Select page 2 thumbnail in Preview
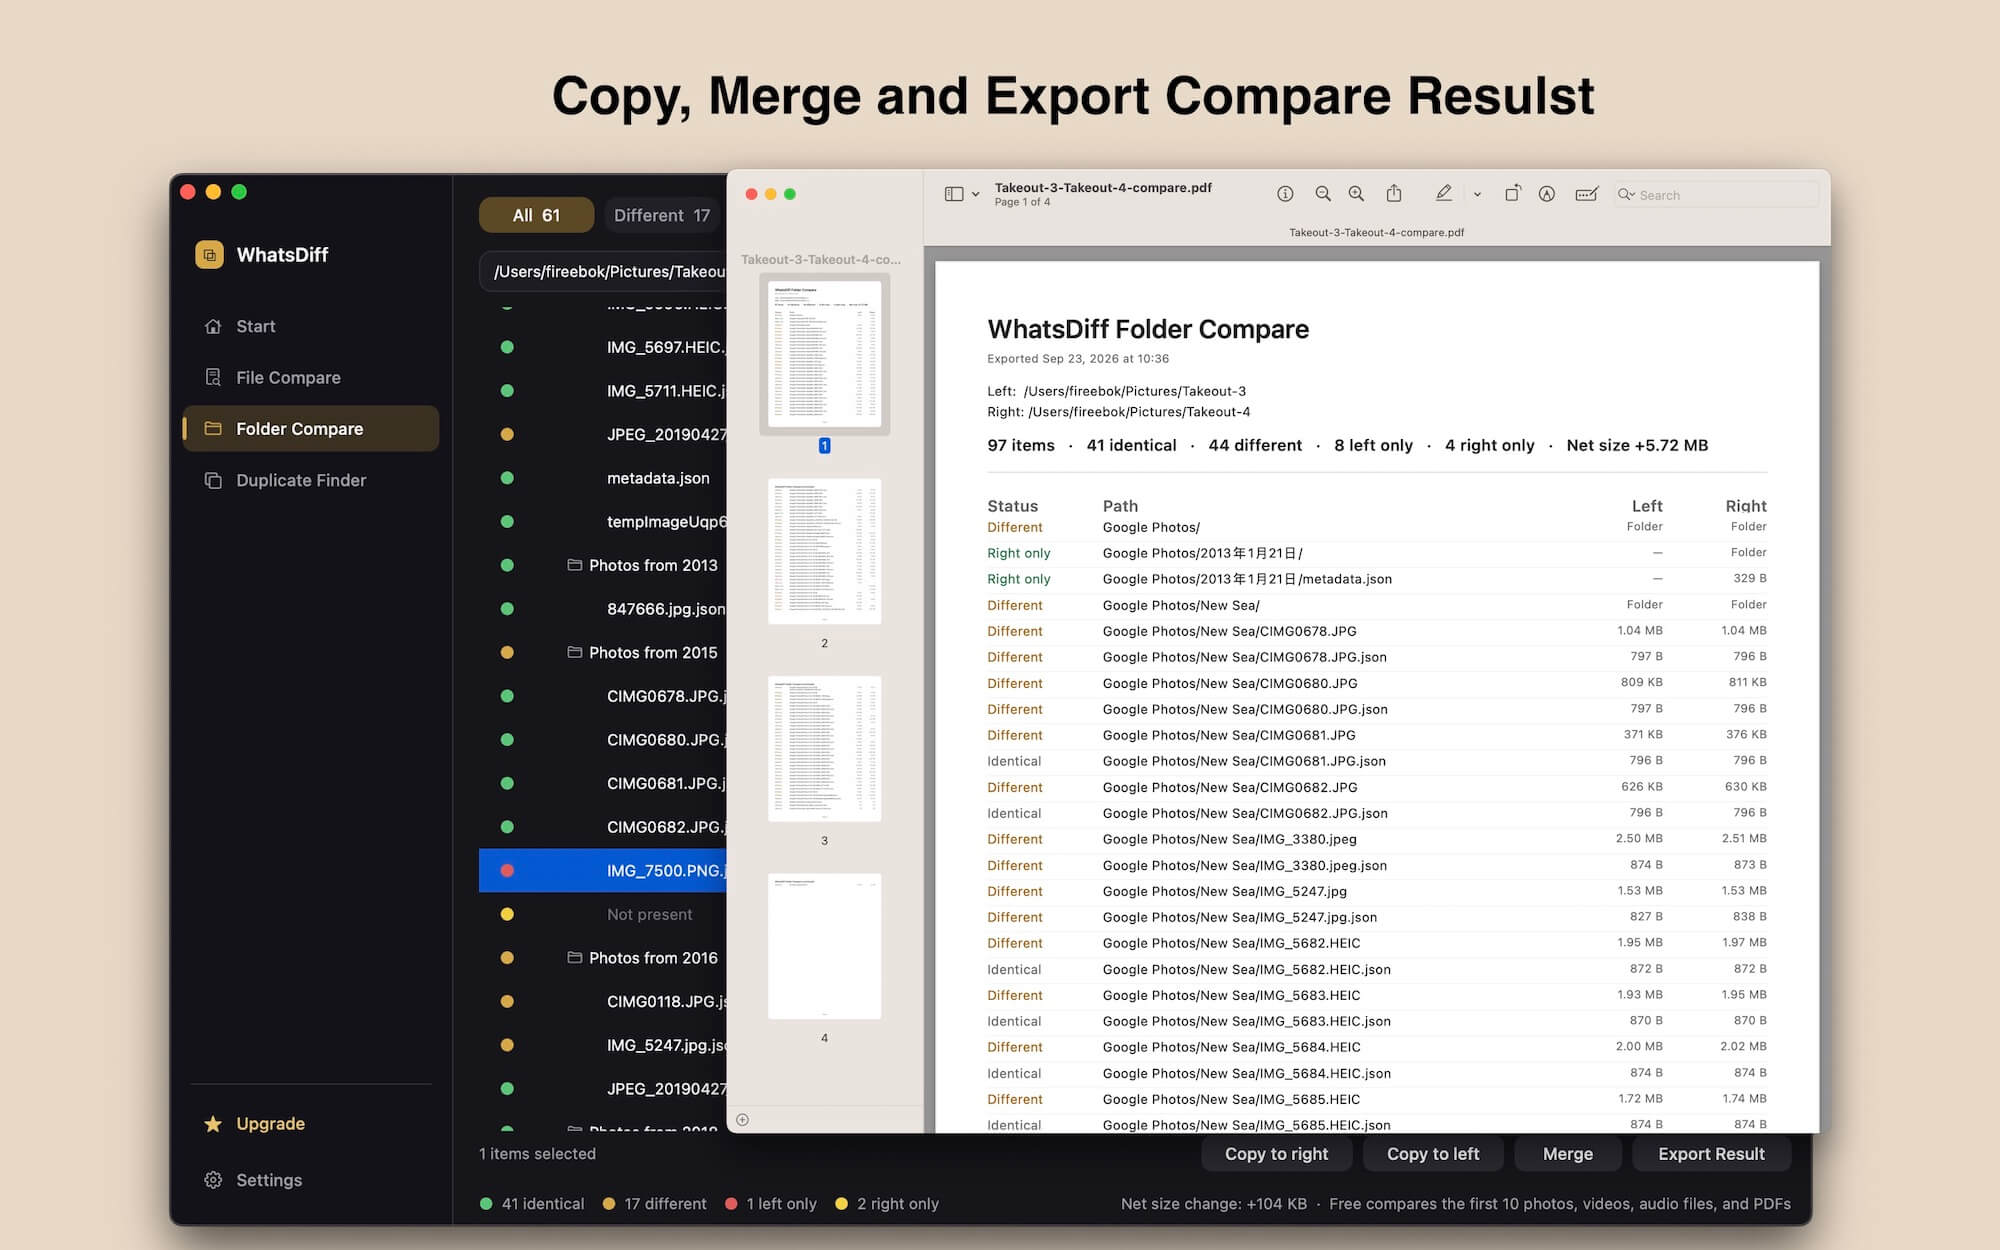 click(824, 551)
